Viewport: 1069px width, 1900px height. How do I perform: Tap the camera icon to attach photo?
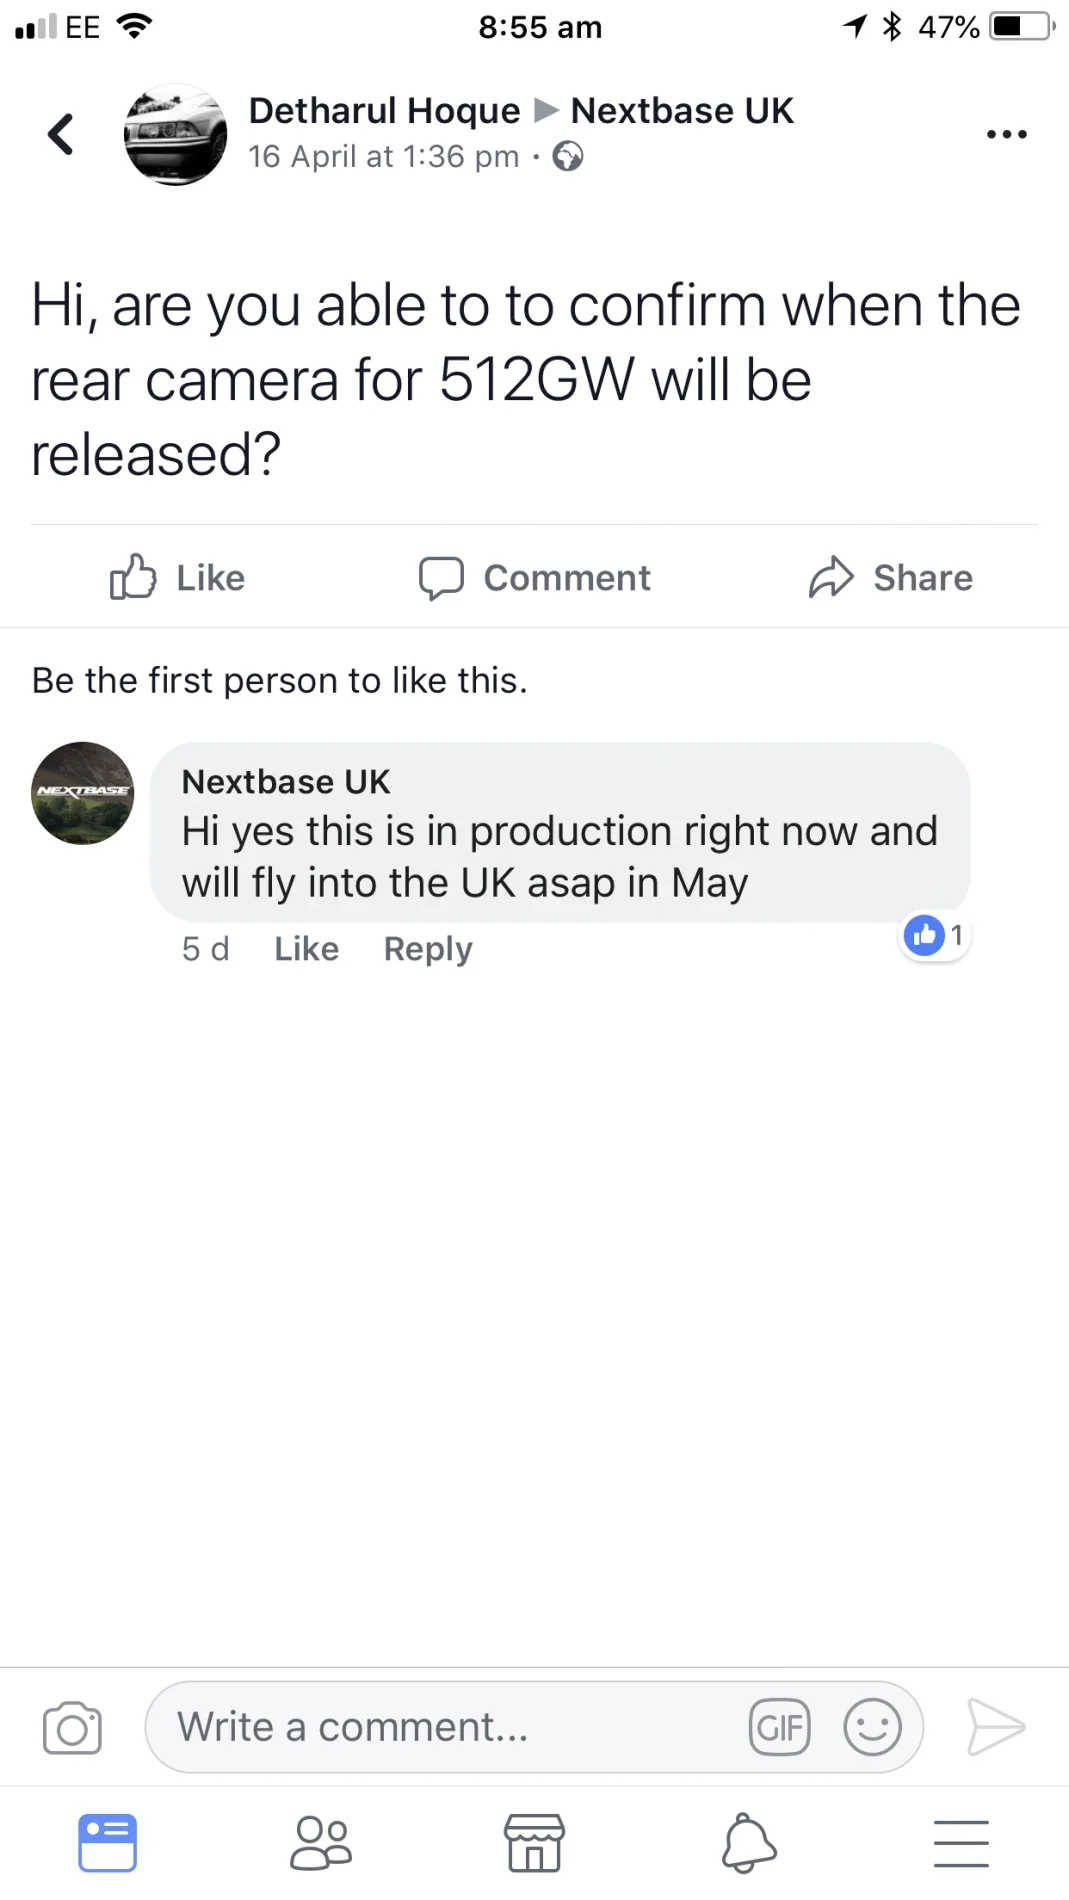coord(72,1728)
